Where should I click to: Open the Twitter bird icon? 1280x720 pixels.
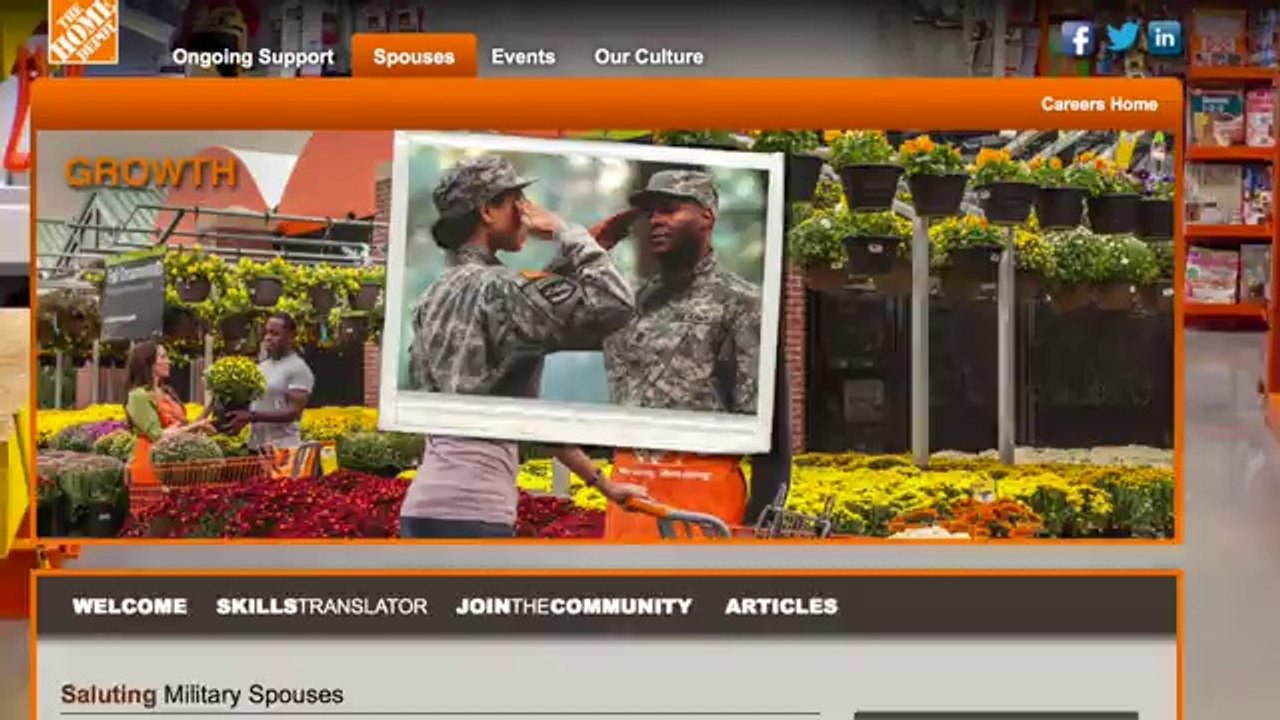click(x=1122, y=38)
